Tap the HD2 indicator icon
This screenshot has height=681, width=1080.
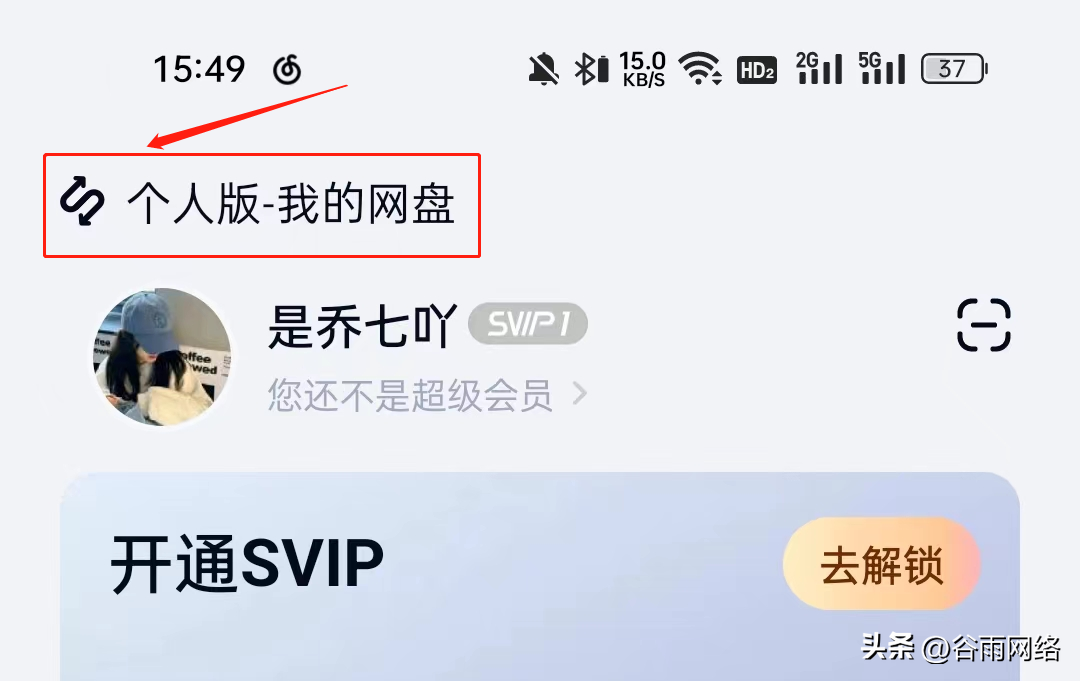(757, 70)
